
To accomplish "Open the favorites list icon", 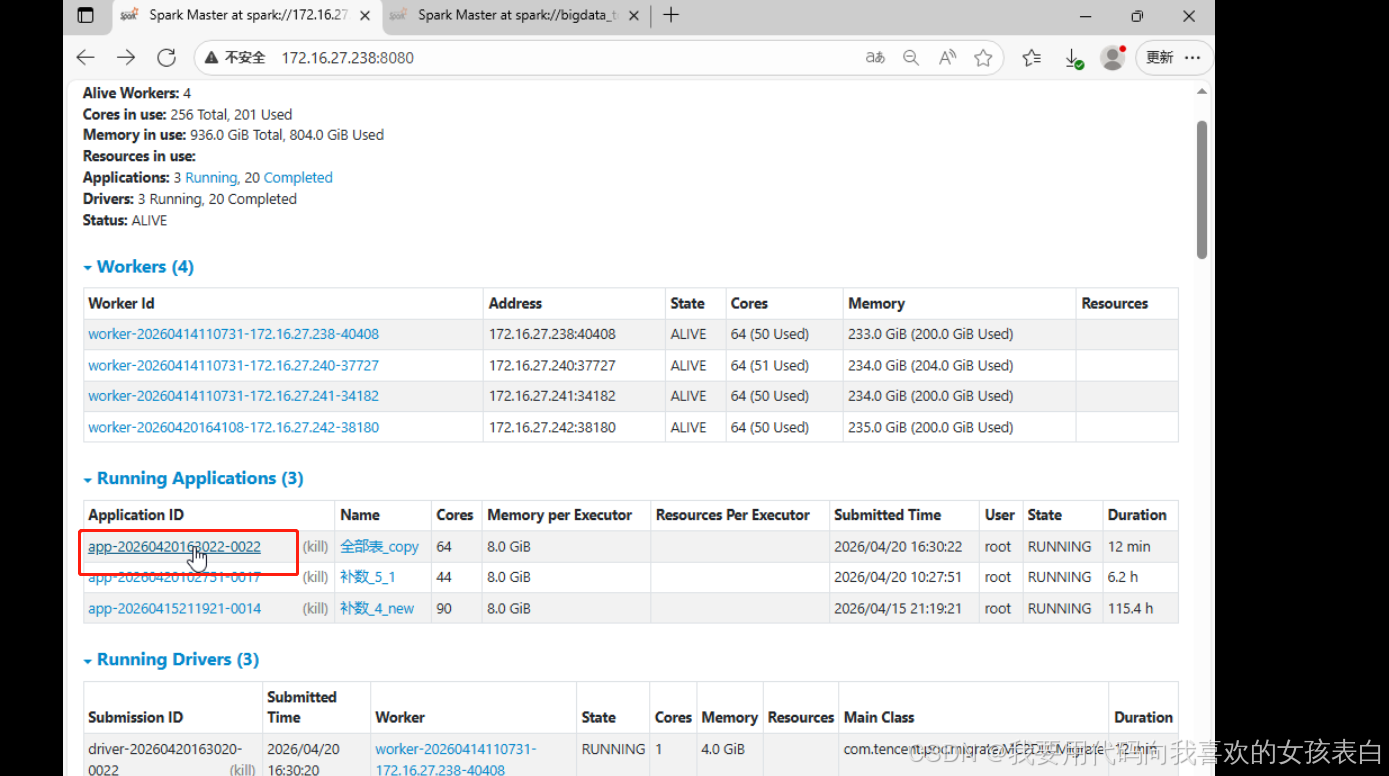I will pyautogui.click(x=1032, y=58).
